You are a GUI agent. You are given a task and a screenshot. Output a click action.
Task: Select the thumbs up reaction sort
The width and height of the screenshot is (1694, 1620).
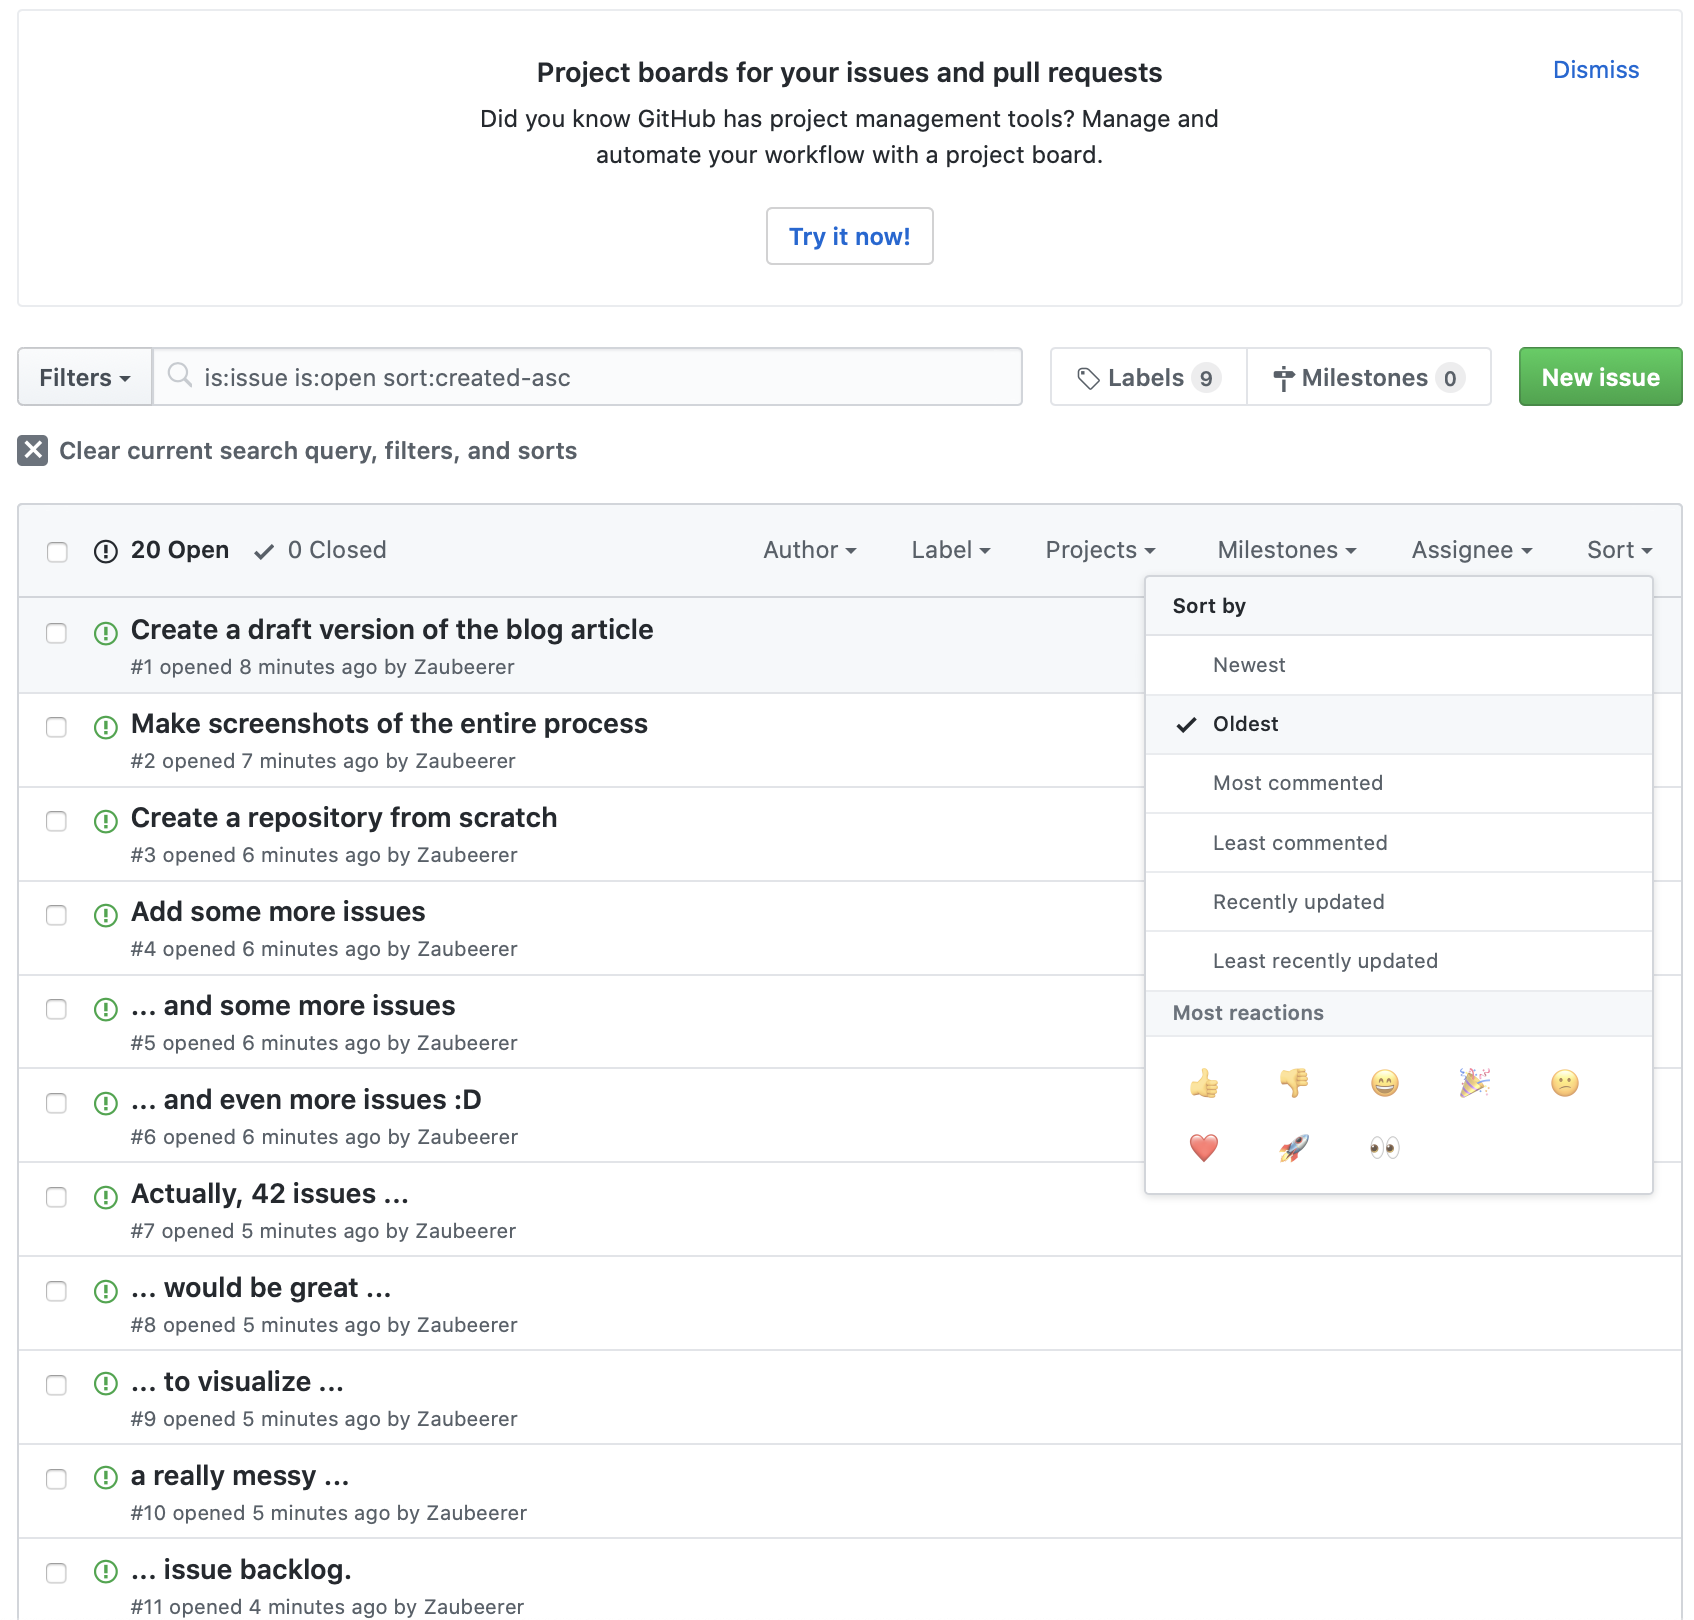(x=1203, y=1083)
